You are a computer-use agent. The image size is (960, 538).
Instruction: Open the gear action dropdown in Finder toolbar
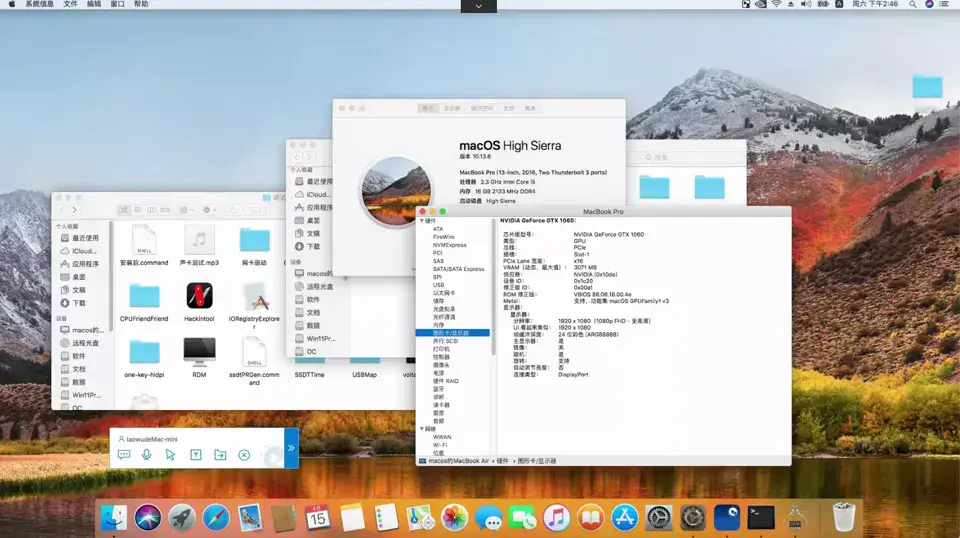tap(209, 210)
